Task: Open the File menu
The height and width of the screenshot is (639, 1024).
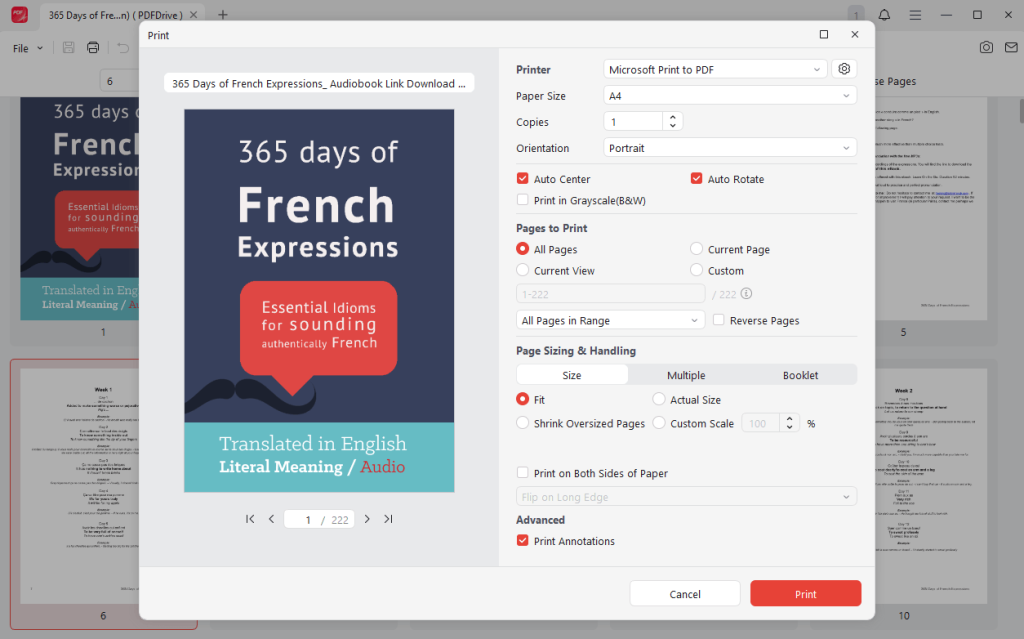Action: pyautogui.click(x=25, y=47)
